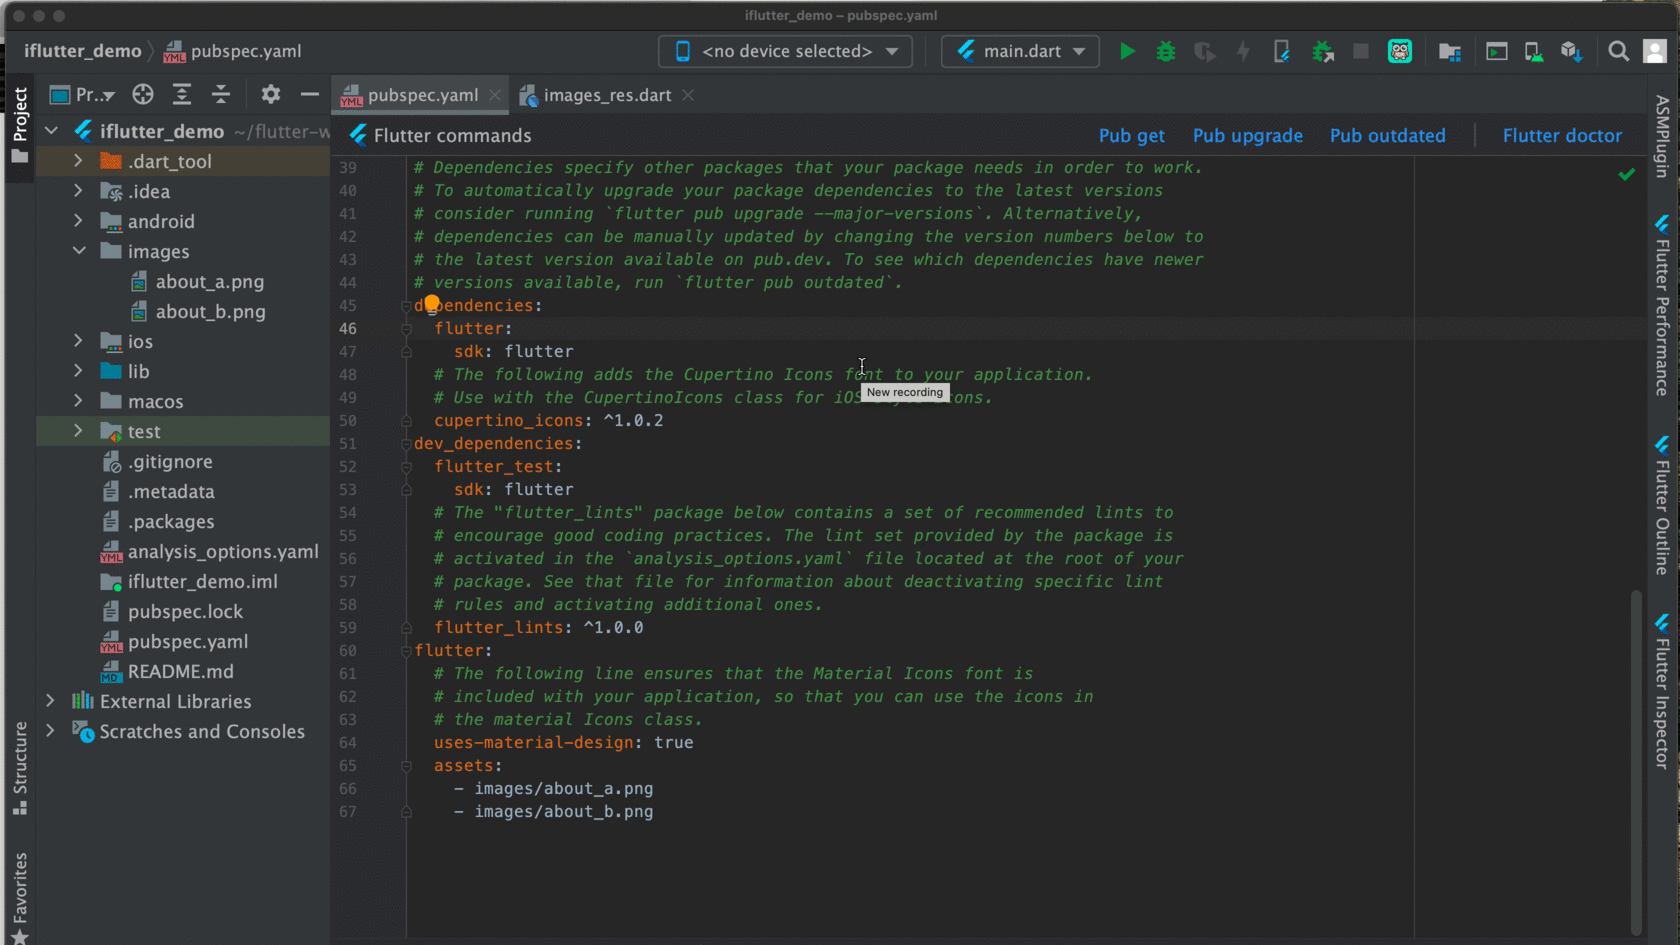
Task: Click the teal owl plugin icon
Action: [x=1400, y=51]
